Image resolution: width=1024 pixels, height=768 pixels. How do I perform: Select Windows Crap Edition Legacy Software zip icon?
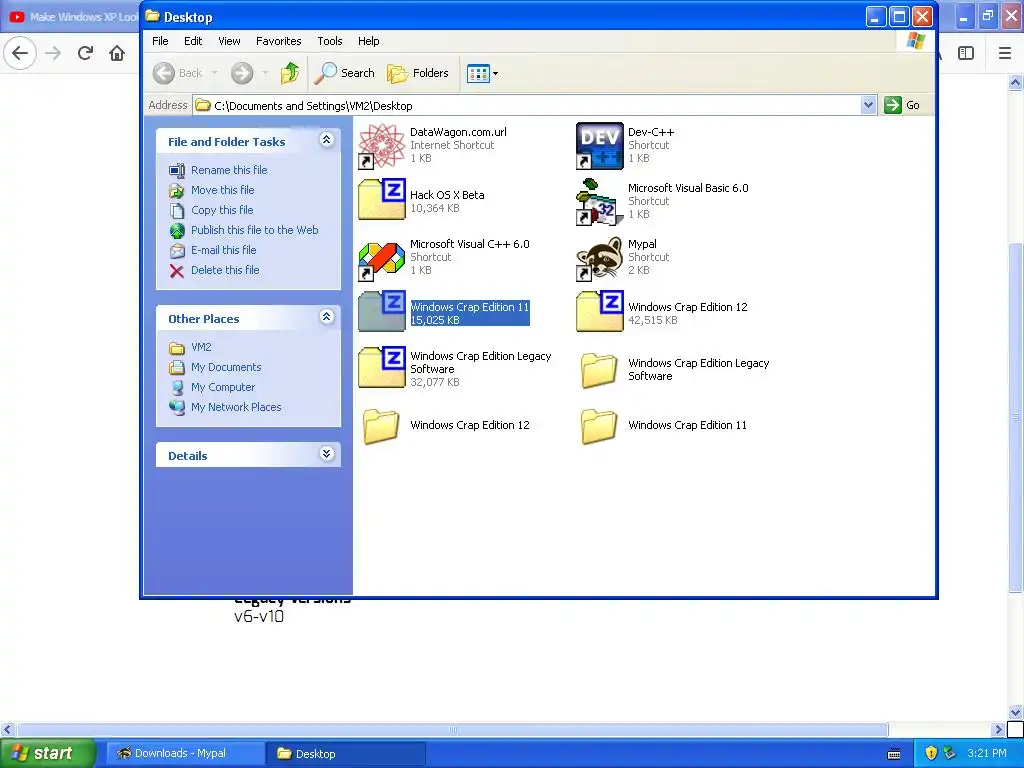point(381,367)
